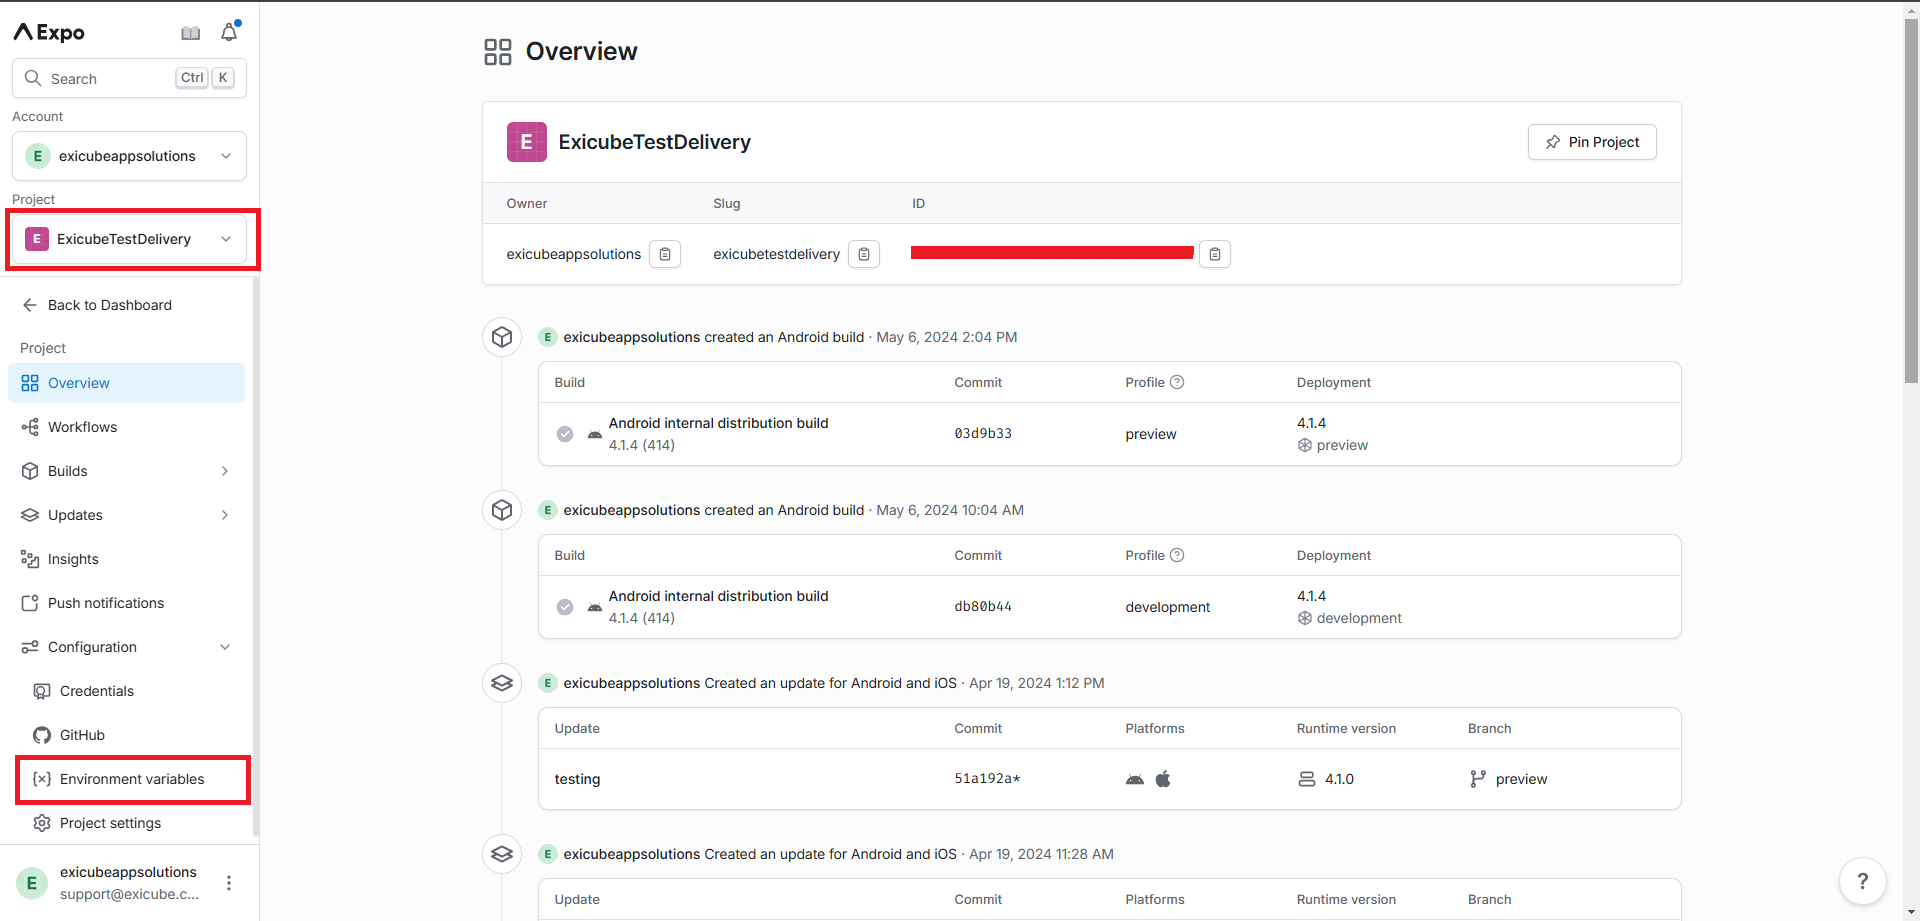The image size is (1920, 921).
Task: Click Back to Dashboard link
Action: pos(109,305)
